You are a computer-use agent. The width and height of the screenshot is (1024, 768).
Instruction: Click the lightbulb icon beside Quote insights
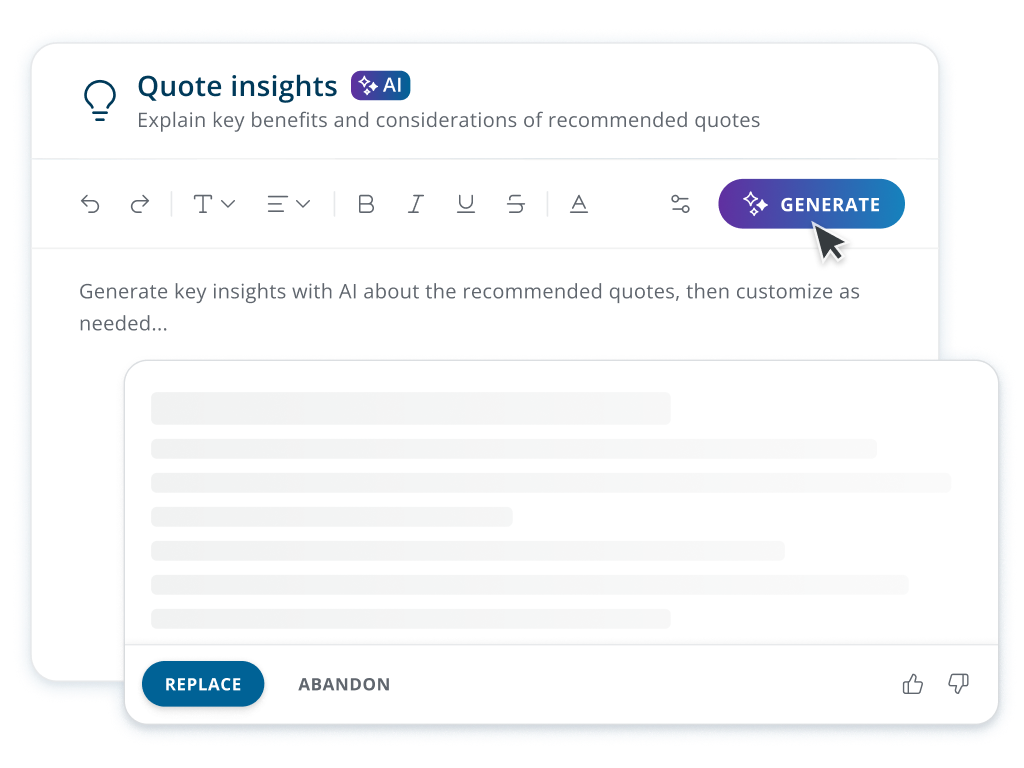(x=99, y=101)
